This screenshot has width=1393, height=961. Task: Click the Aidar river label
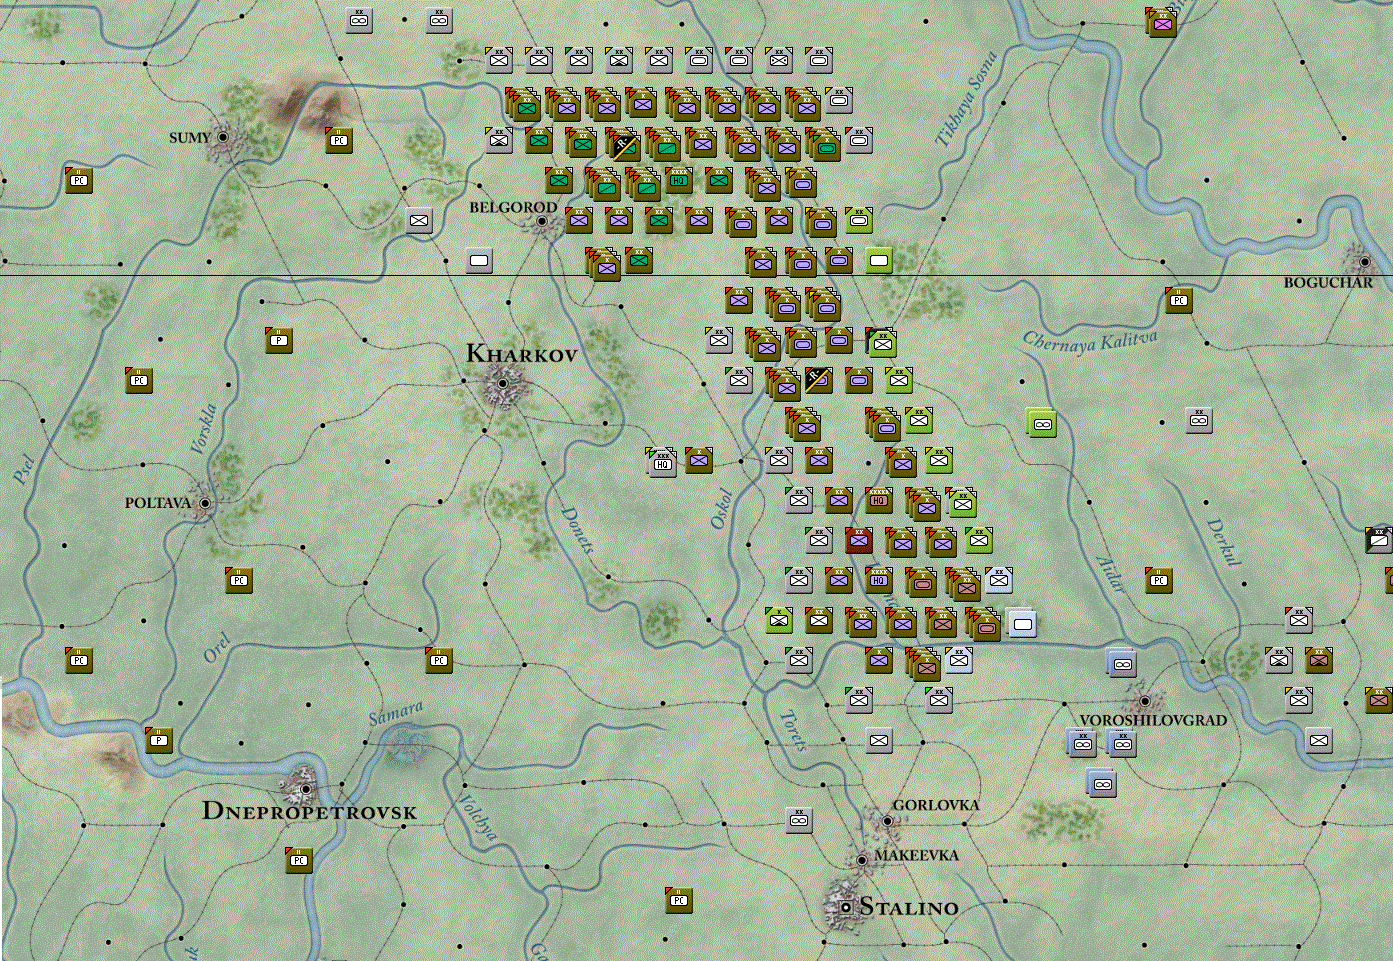point(1111,575)
